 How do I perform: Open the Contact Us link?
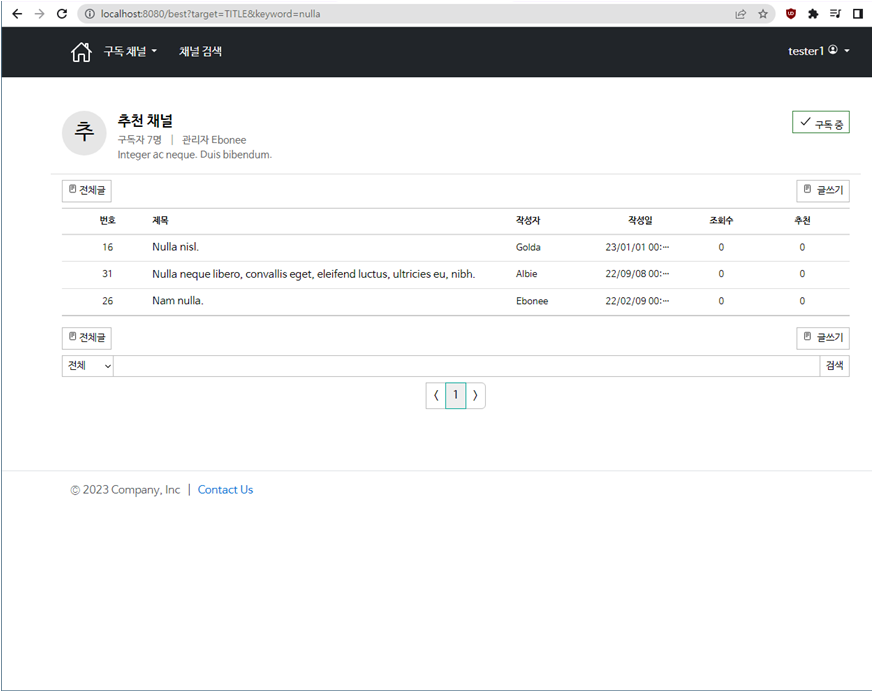225,489
